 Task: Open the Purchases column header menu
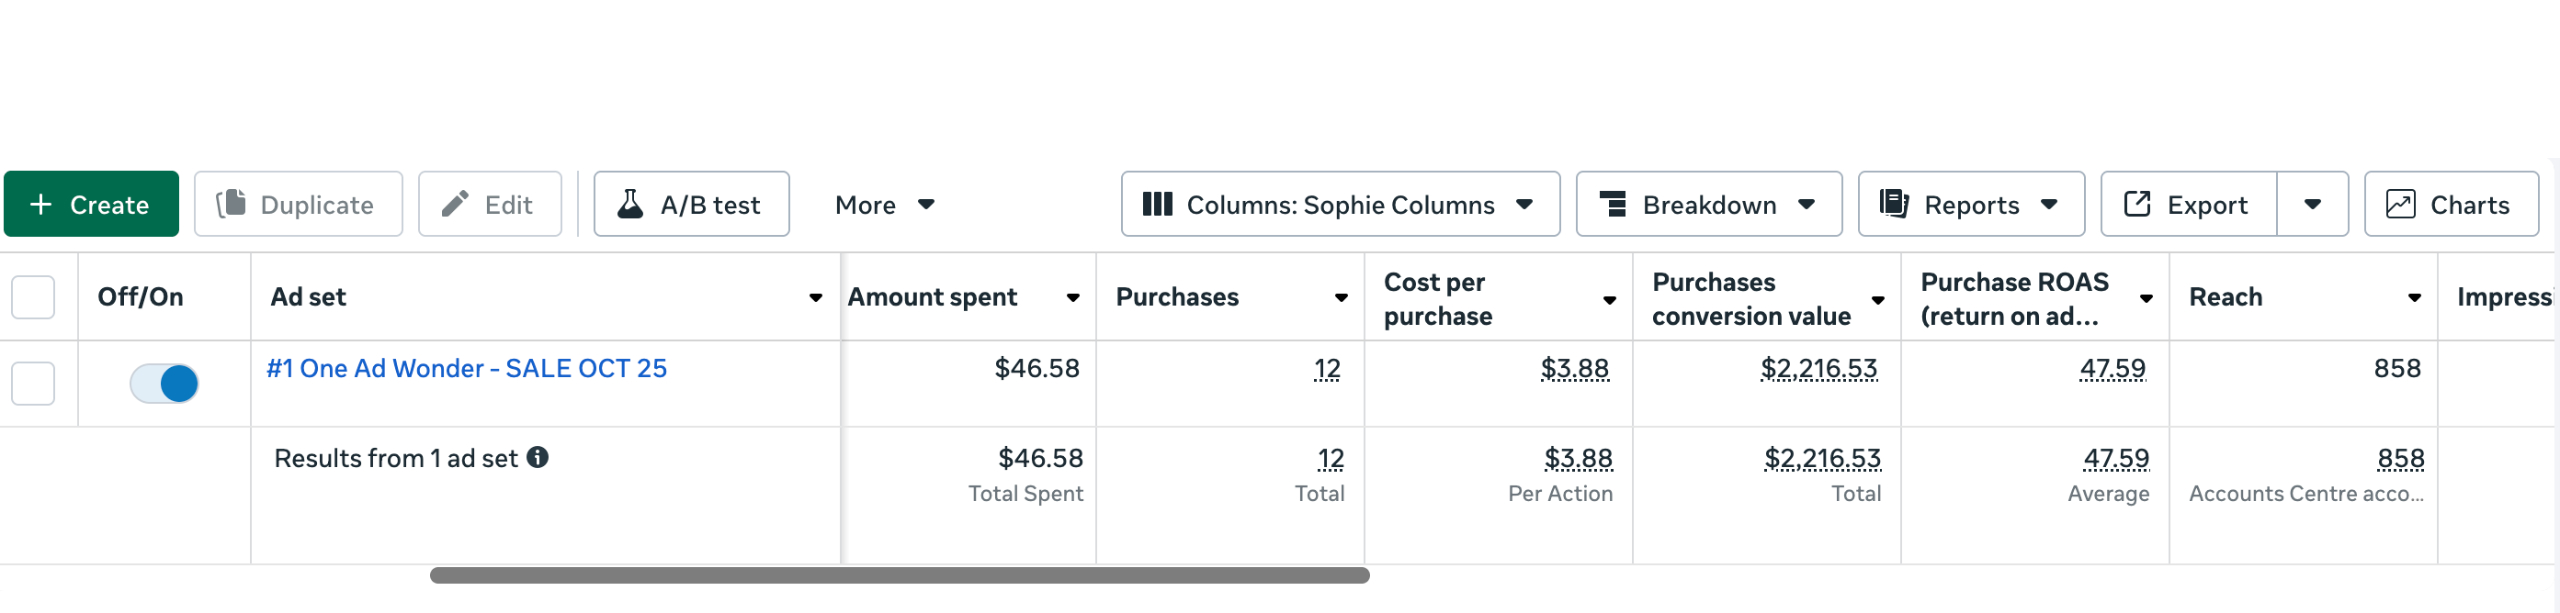(x=1341, y=298)
